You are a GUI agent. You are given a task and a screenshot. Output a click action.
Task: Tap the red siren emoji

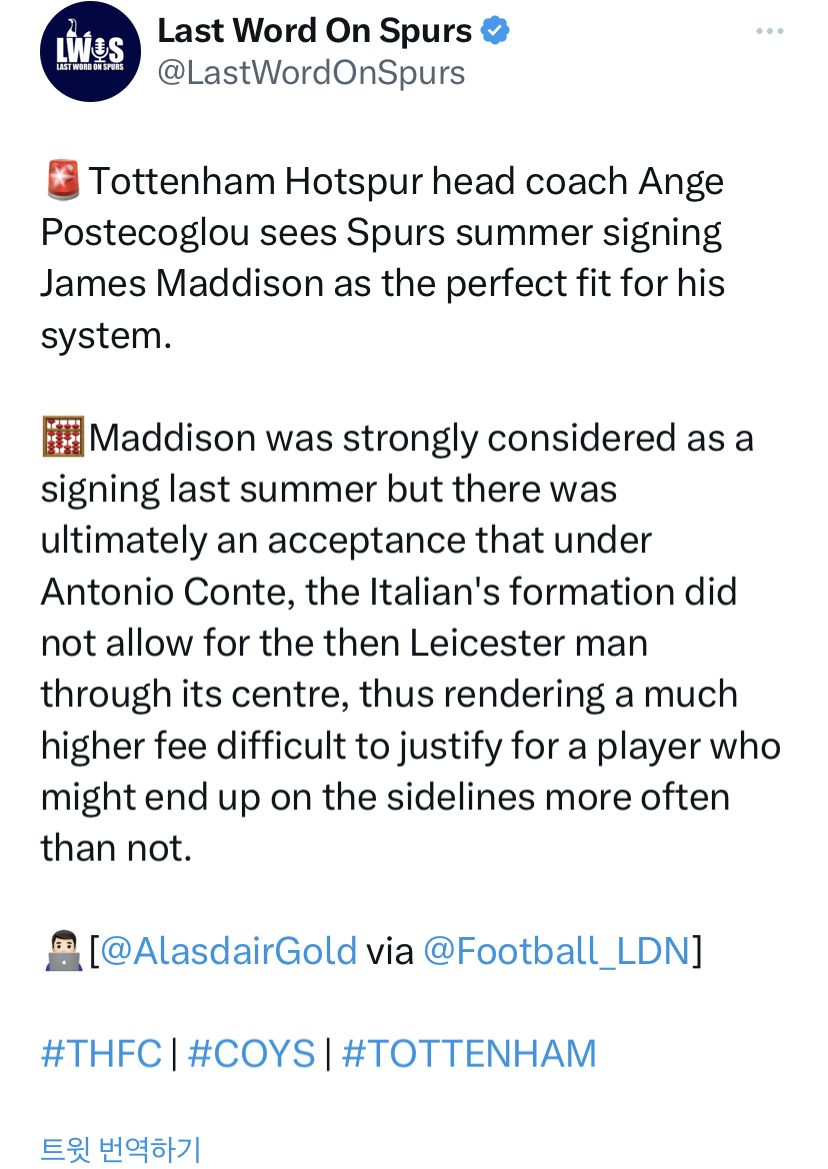tap(63, 180)
